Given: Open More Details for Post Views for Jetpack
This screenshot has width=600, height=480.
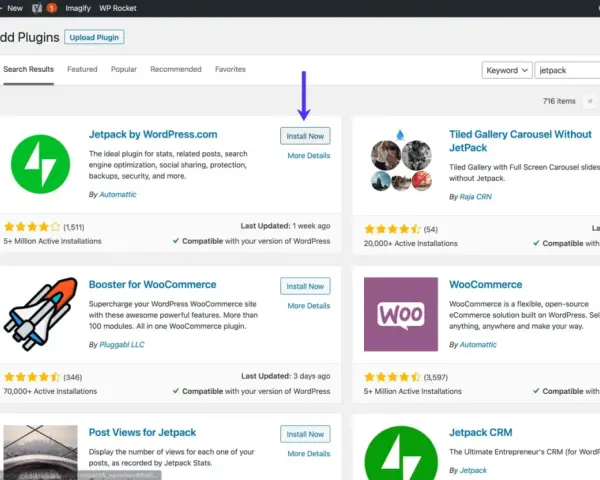Looking at the screenshot, I should [308, 454].
